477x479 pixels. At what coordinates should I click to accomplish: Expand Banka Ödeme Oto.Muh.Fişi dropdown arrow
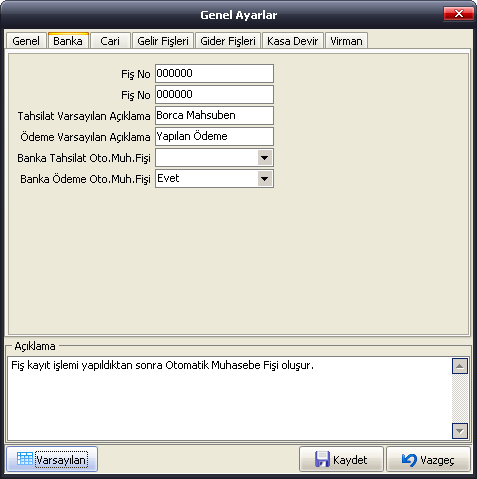pos(265,179)
